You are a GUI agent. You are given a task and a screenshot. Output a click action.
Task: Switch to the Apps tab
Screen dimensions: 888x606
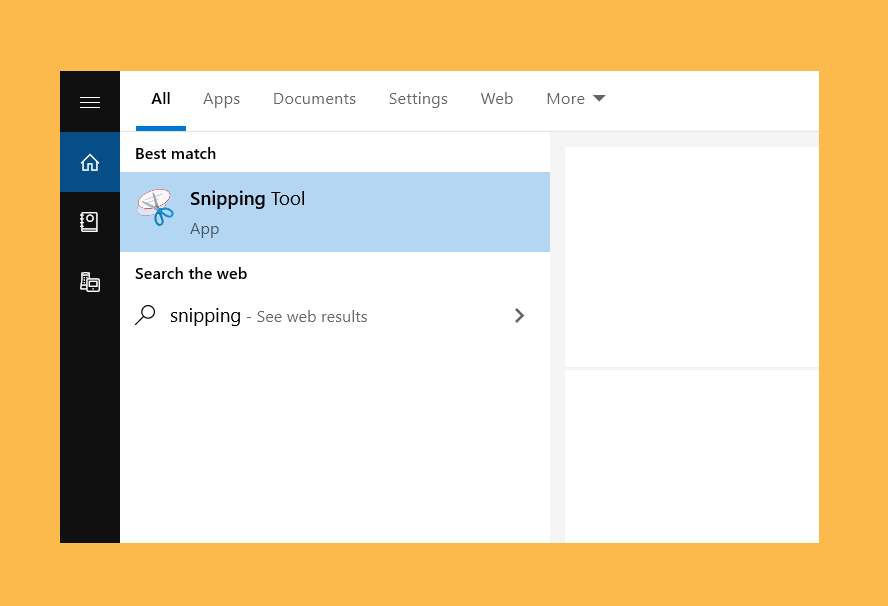(221, 99)
